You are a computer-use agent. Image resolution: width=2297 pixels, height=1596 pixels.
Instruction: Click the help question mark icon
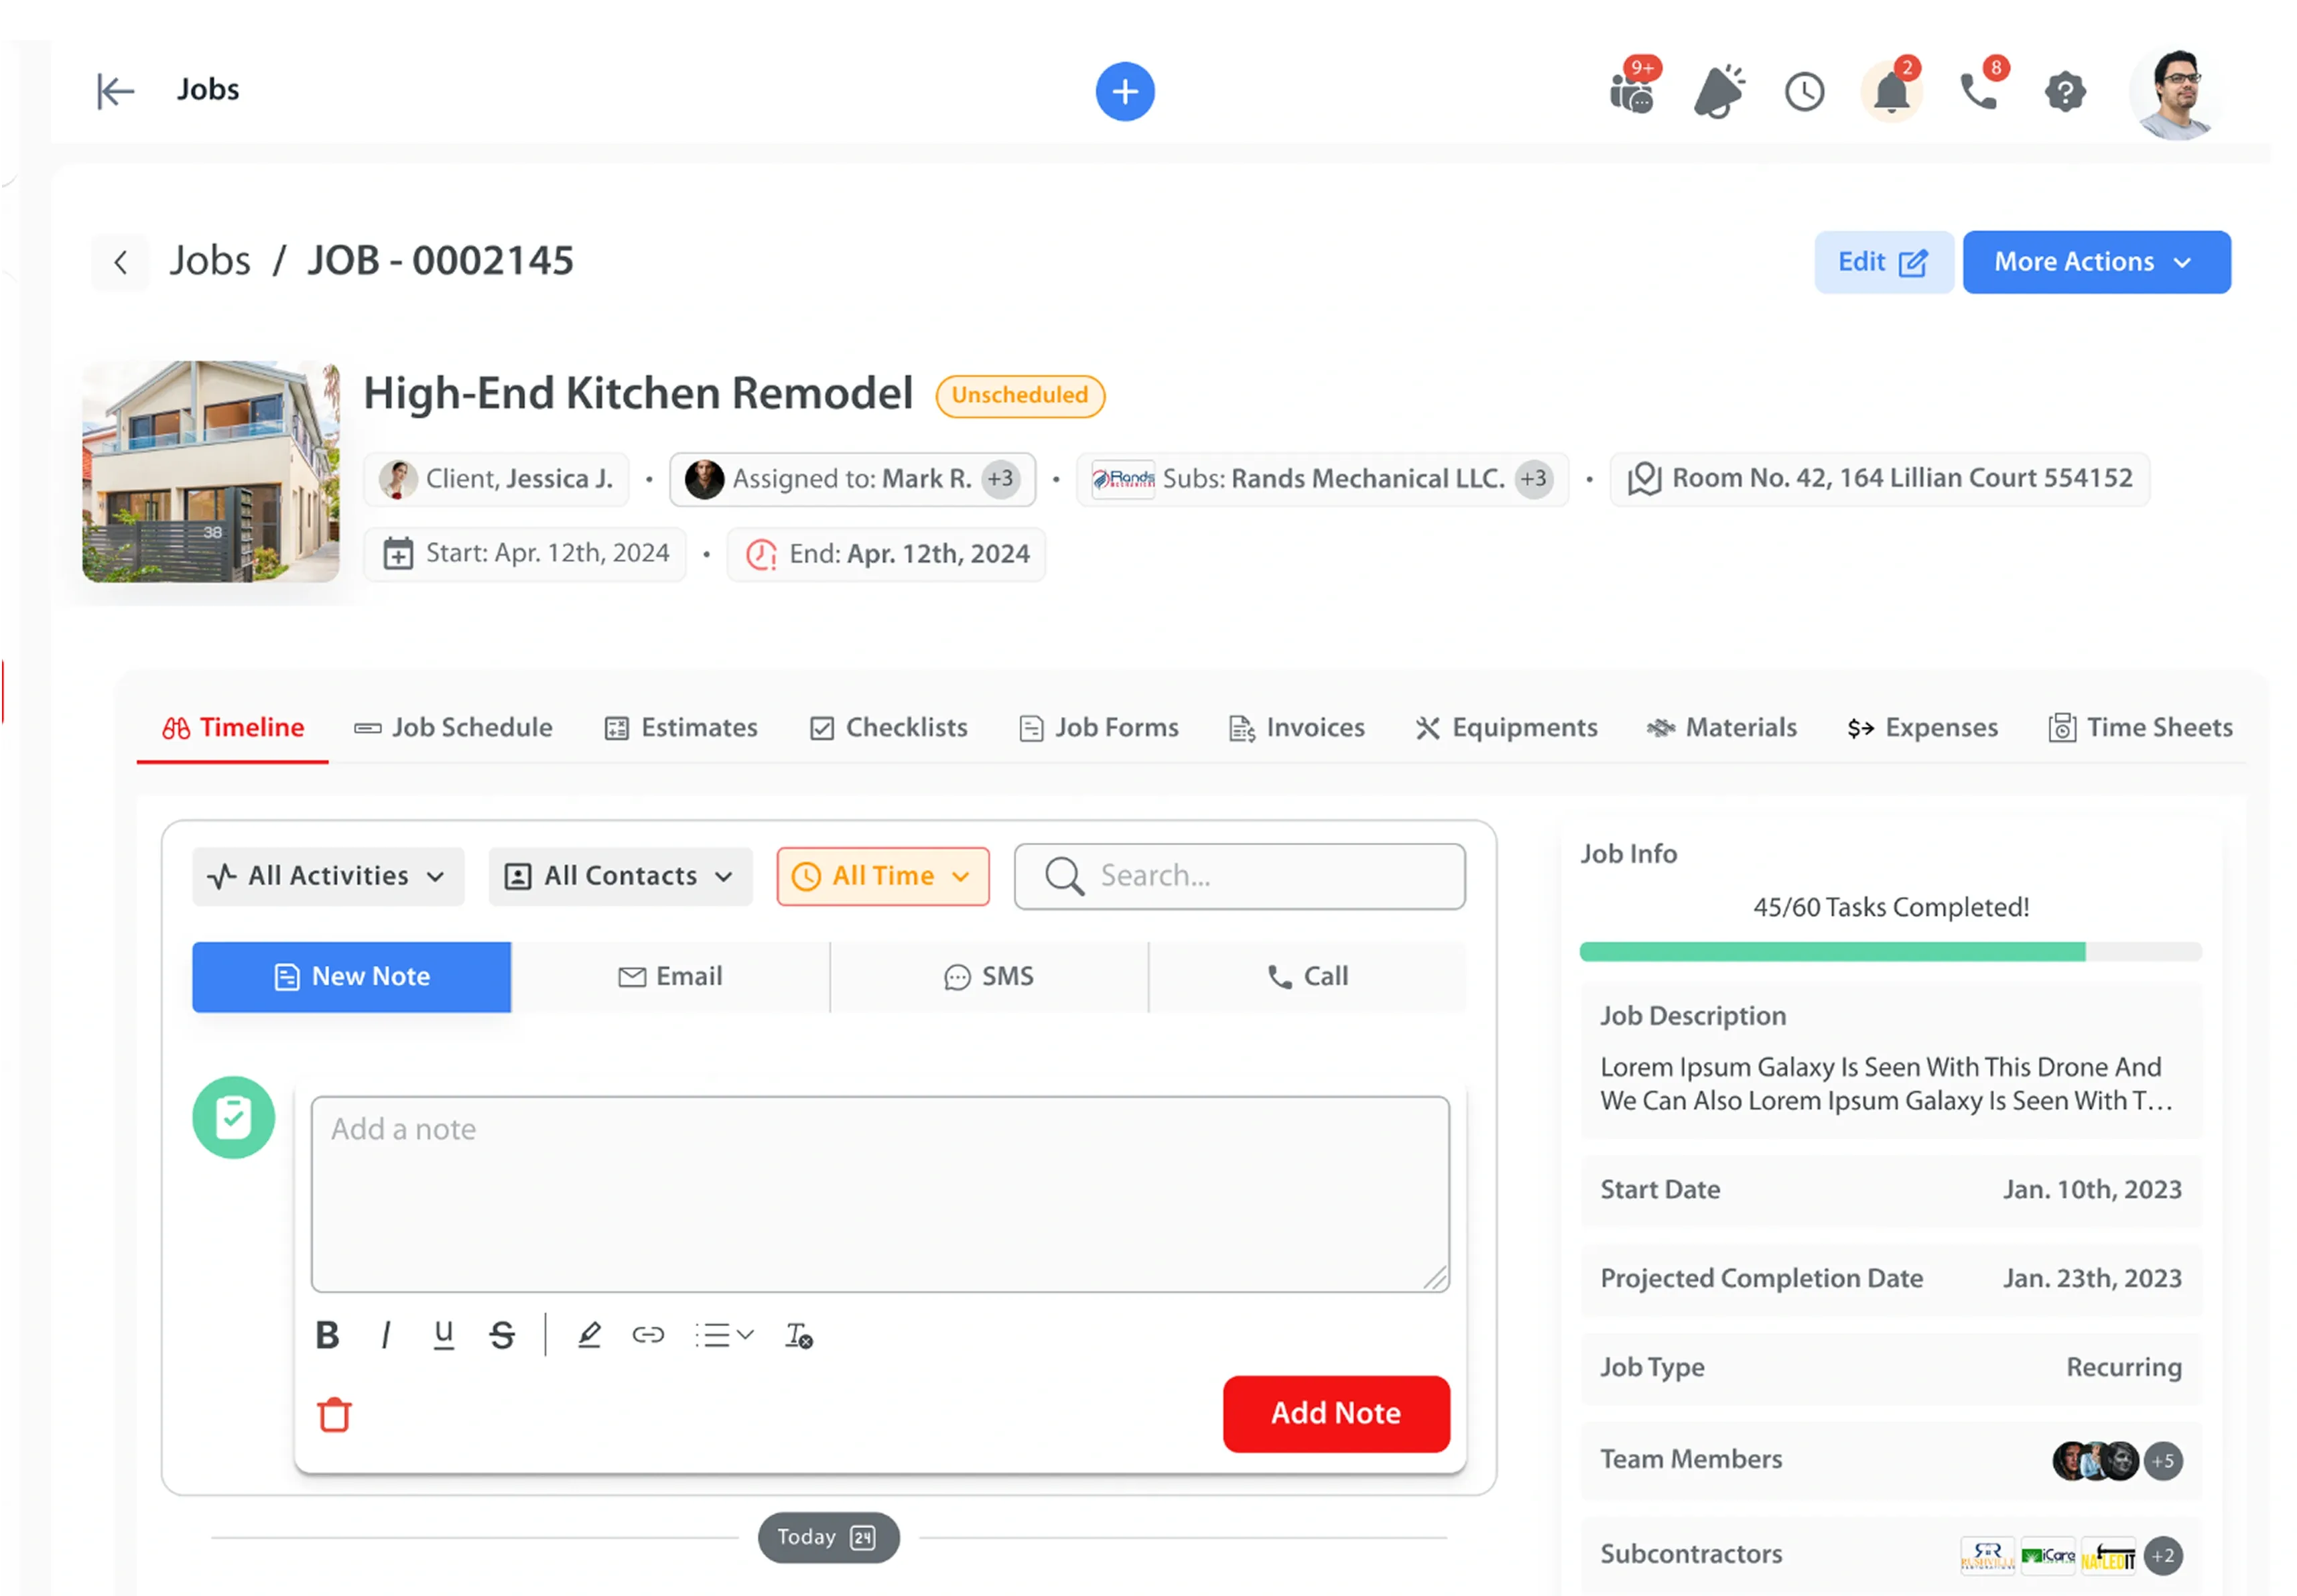pos(2064,93)
